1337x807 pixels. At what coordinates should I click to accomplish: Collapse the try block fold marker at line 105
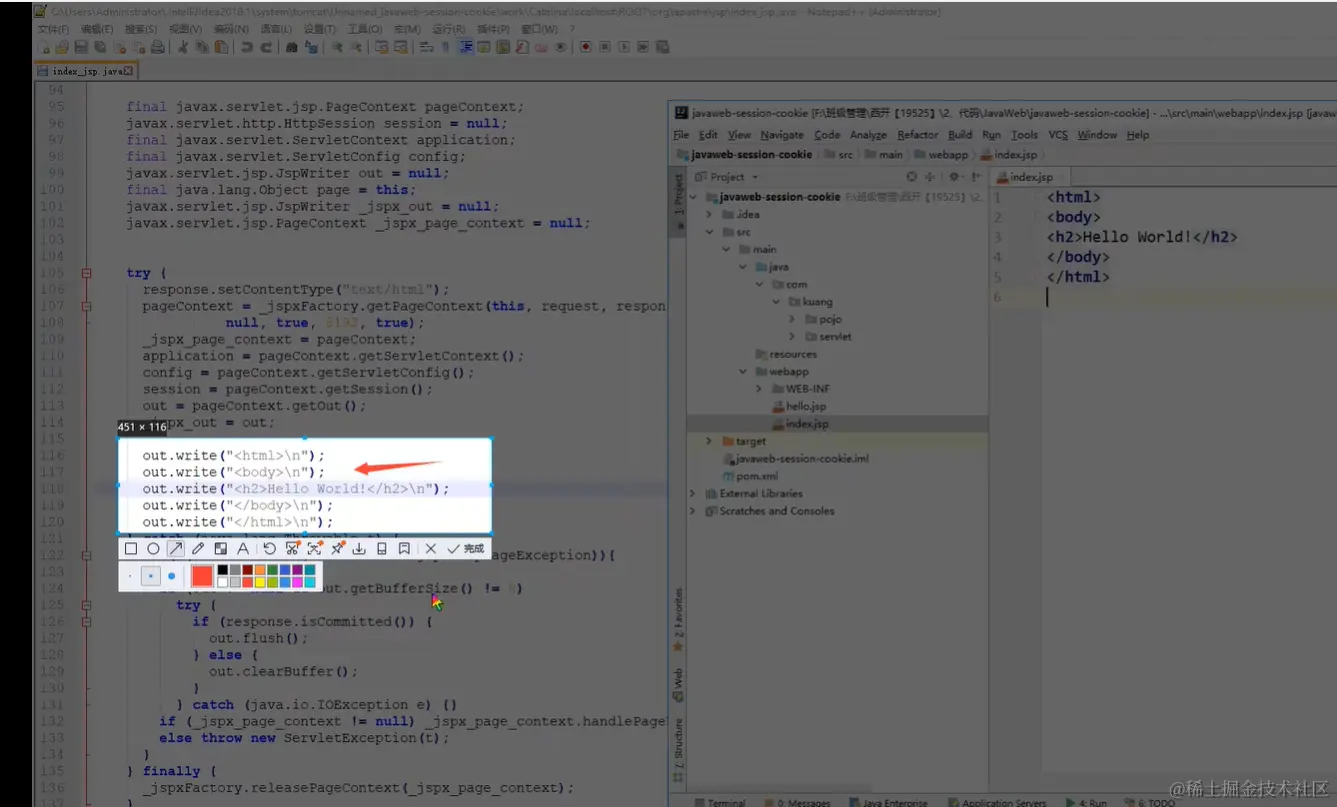point(87,272)
